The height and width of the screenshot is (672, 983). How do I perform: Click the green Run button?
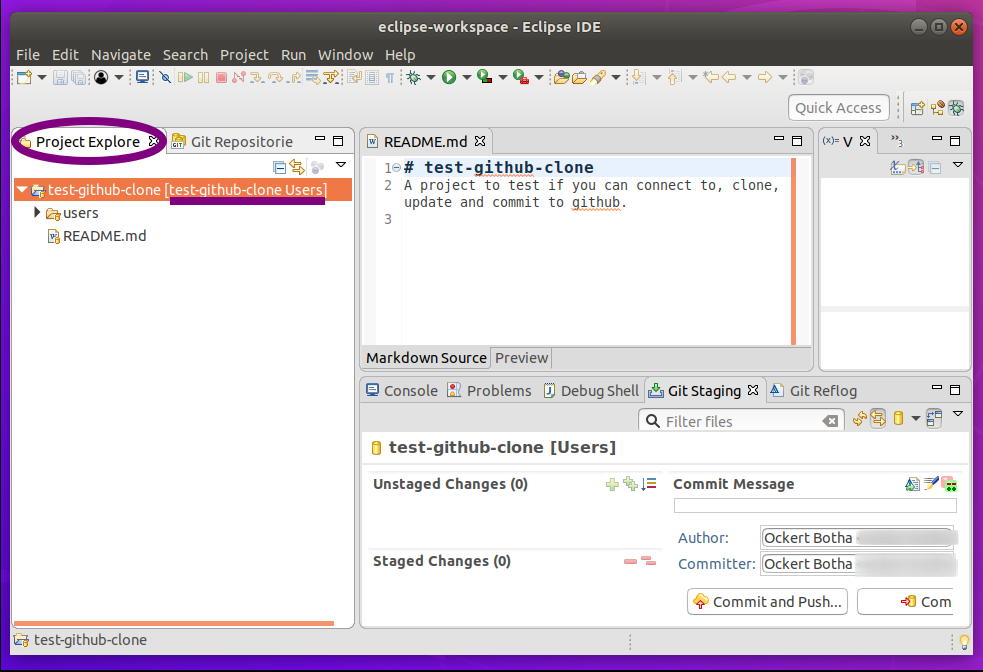[x=449, y=77]
